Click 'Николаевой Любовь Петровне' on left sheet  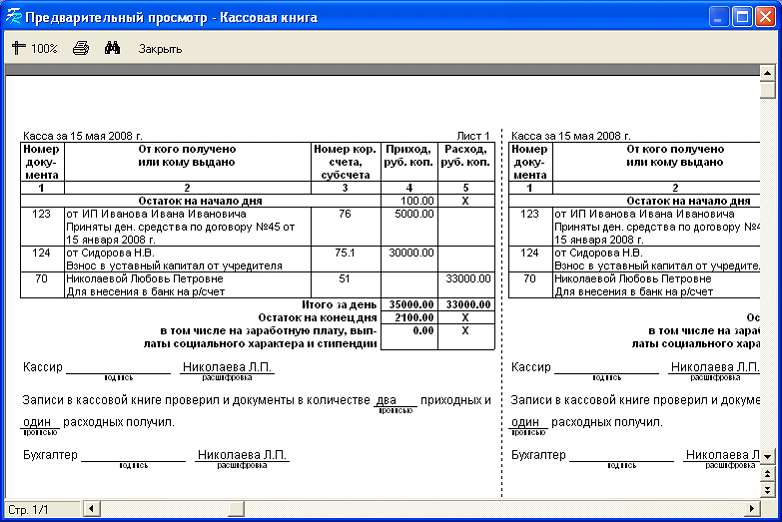click(x=145, y=279)
